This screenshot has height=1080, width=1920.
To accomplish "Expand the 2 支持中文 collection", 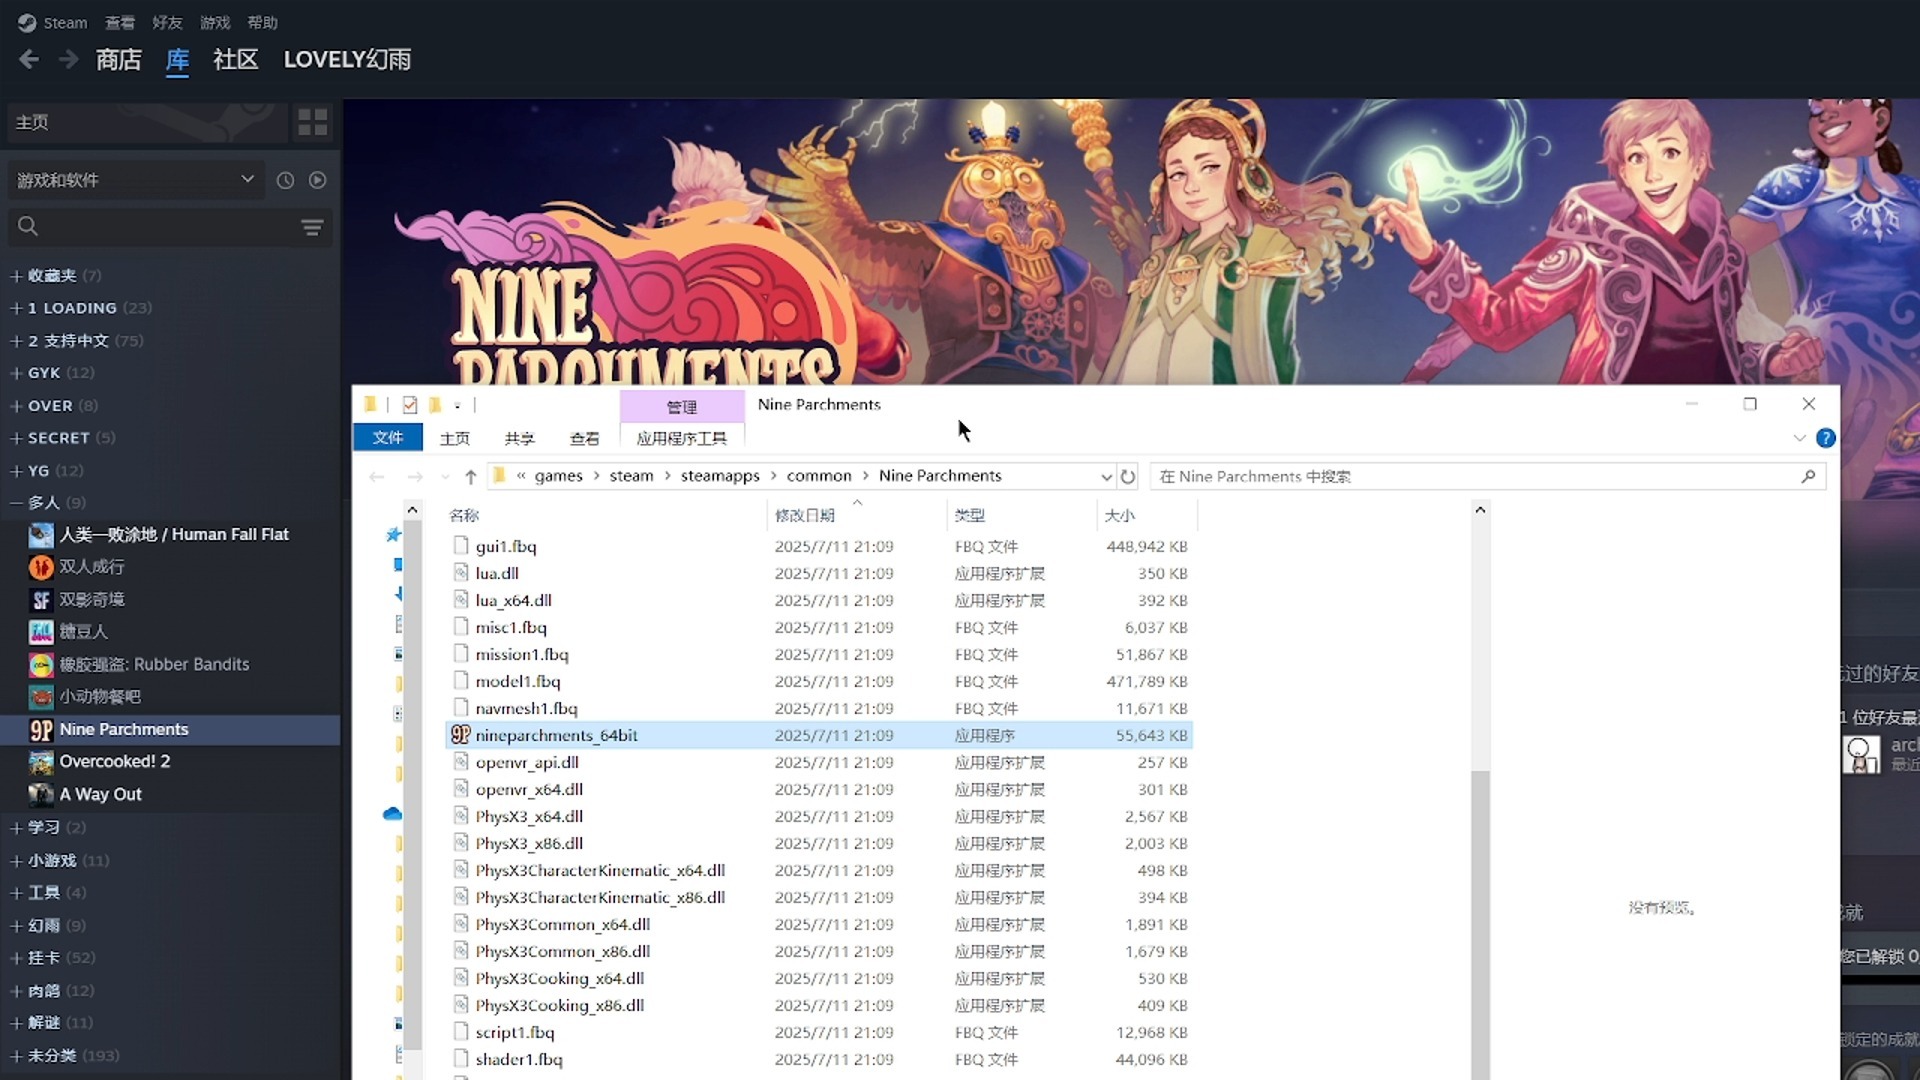I will coord(16,341).
